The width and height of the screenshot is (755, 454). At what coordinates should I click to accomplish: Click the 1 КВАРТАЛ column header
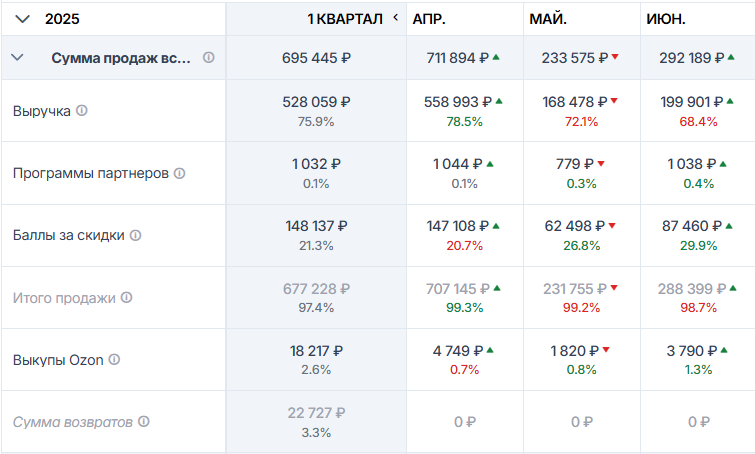345,19
